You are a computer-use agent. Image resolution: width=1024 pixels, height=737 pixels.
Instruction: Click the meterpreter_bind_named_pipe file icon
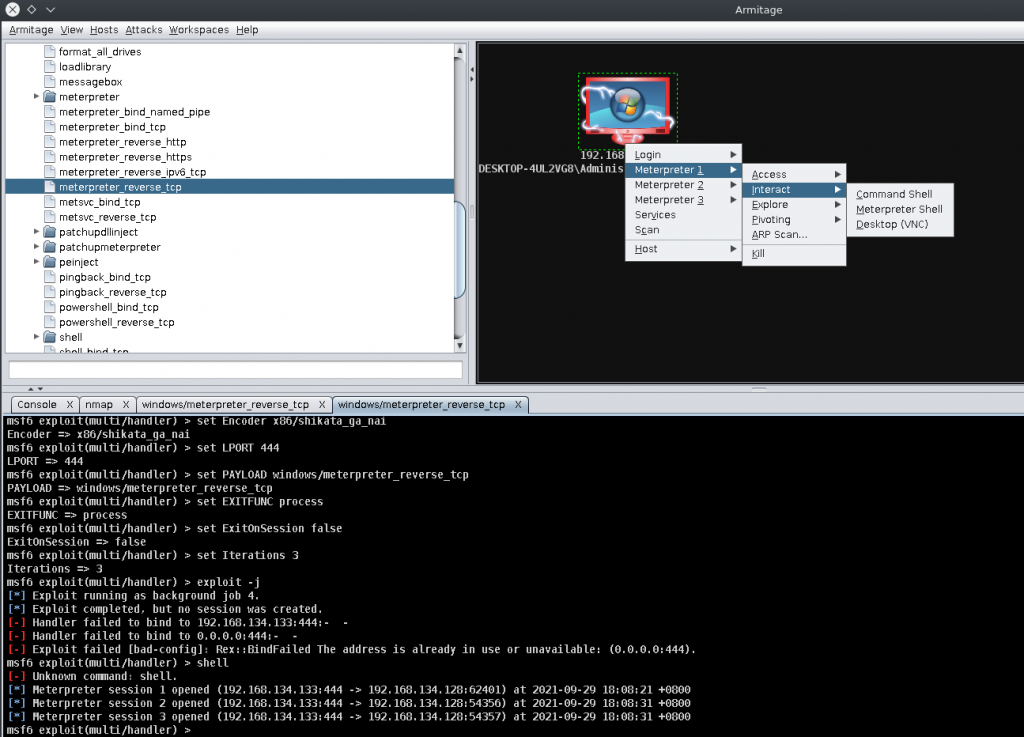click(x=50, y=112)
